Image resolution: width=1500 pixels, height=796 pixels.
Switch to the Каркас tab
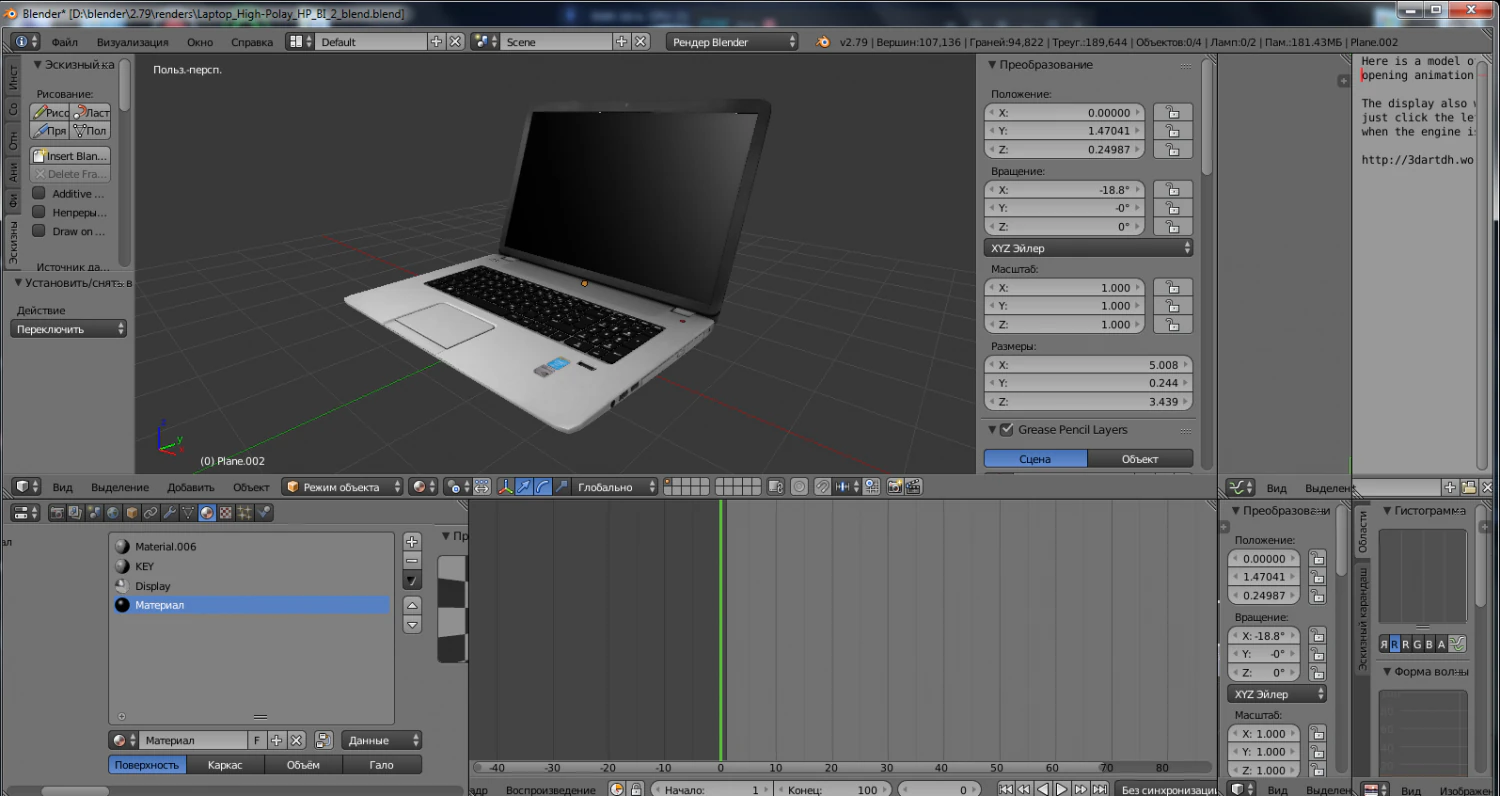click(x=225, y=765)
